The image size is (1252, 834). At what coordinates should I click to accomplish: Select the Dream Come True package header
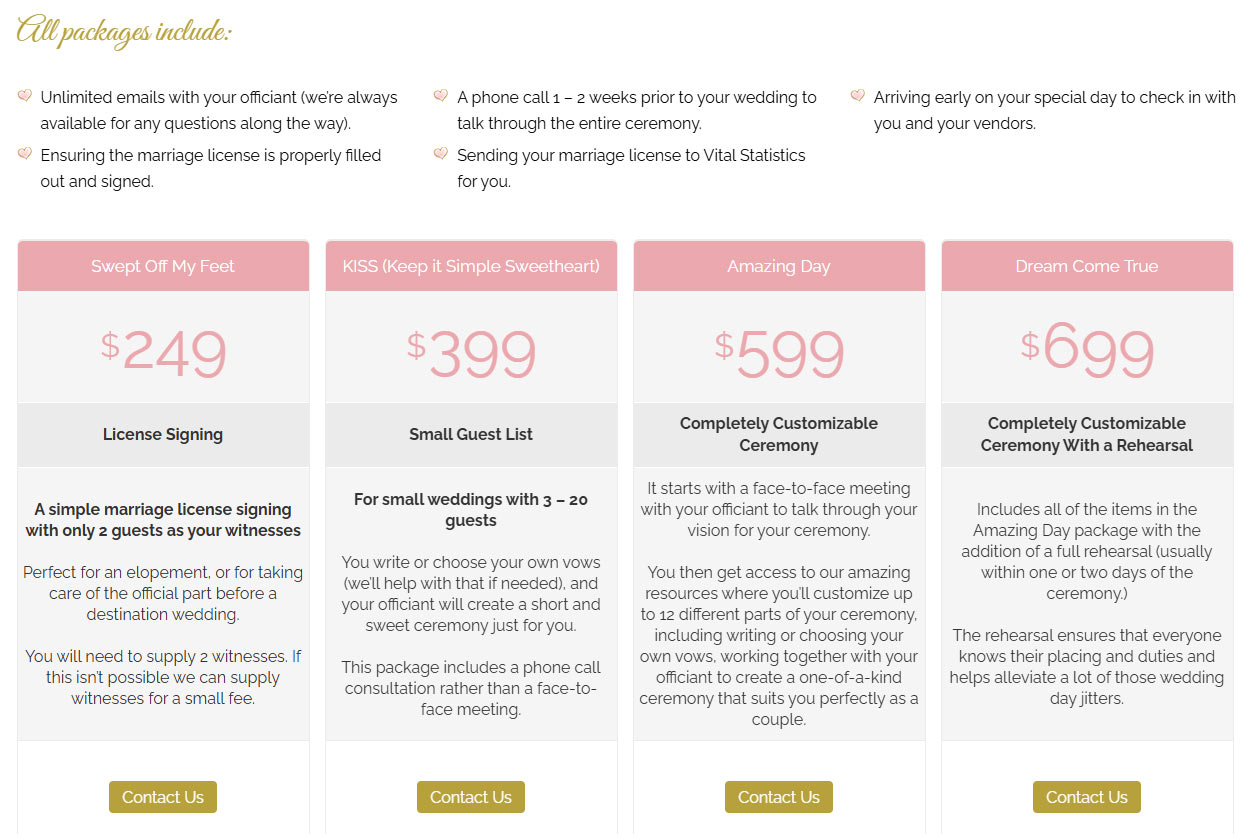(1087, 266)
